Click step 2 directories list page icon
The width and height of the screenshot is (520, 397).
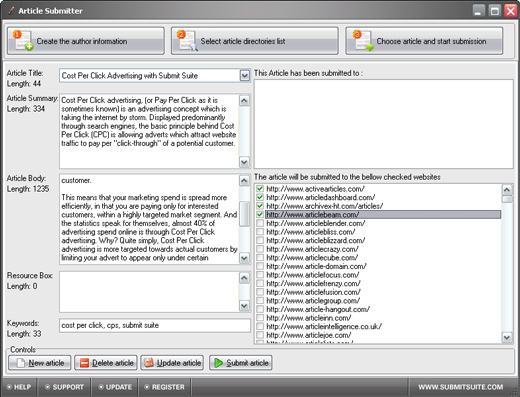point(188,41)
